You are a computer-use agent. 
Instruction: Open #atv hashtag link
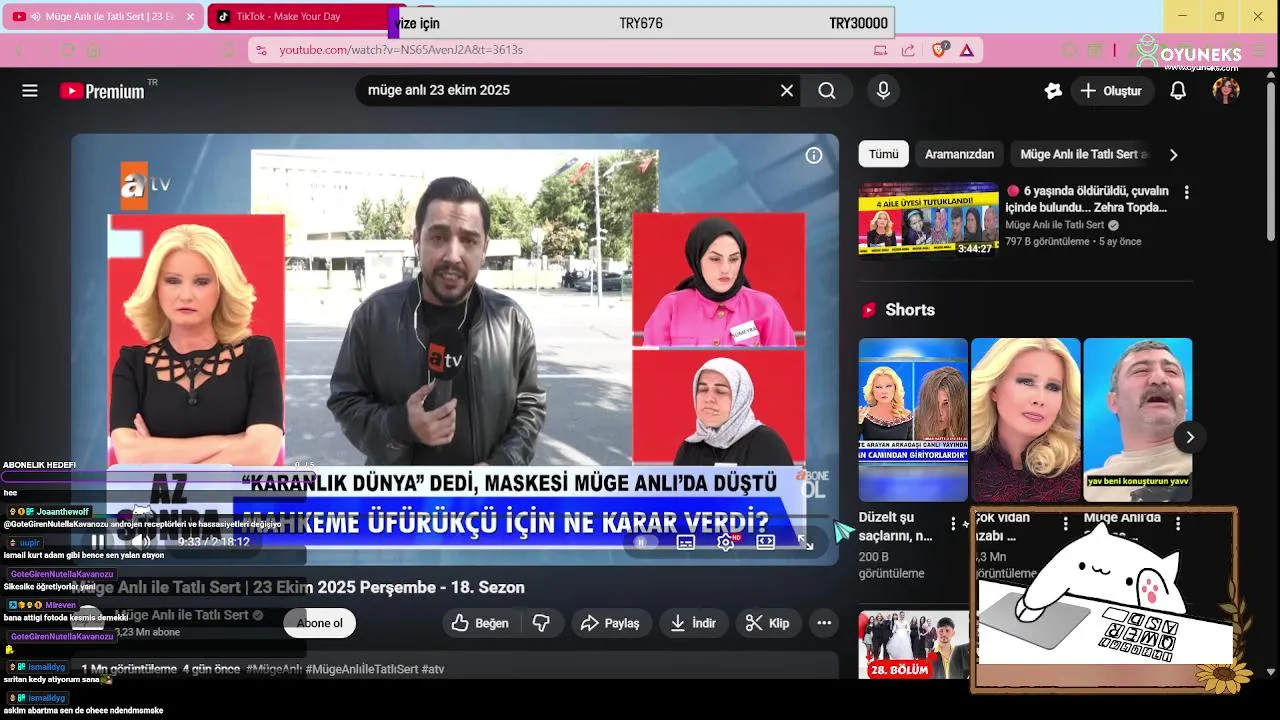pyautogui.click(x=433, y=669)
